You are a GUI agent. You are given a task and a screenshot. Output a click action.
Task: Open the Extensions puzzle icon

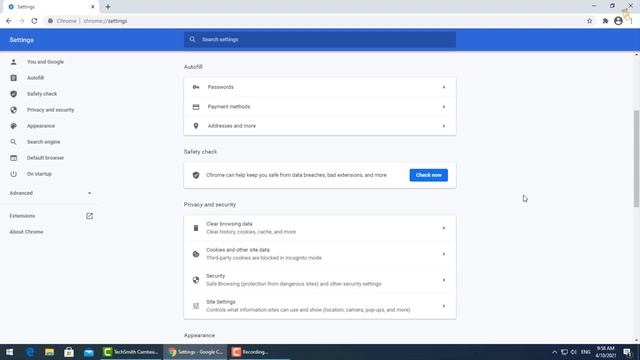[605, 21]
